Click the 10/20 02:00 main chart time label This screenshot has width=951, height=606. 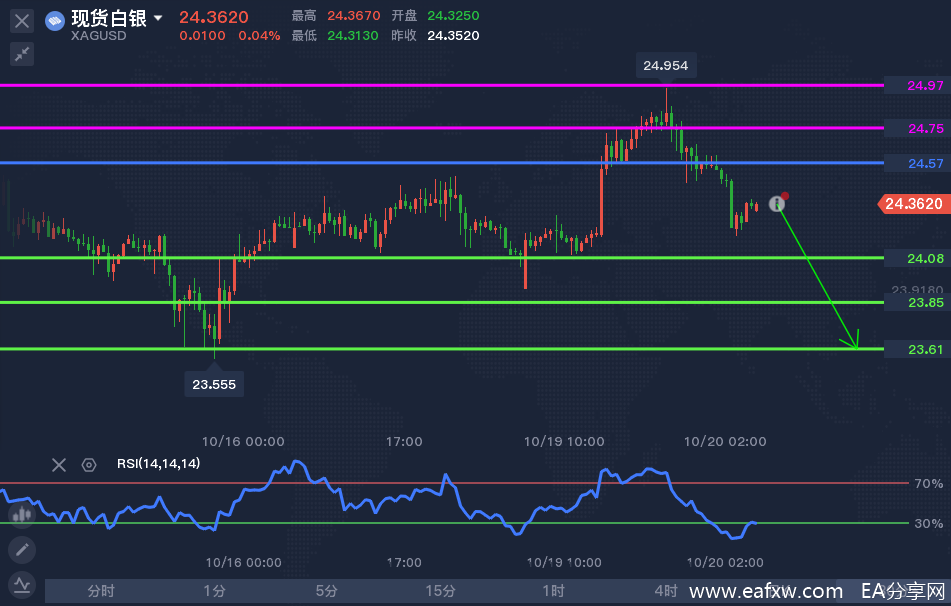pyautogui.click(x=725, y=442)
